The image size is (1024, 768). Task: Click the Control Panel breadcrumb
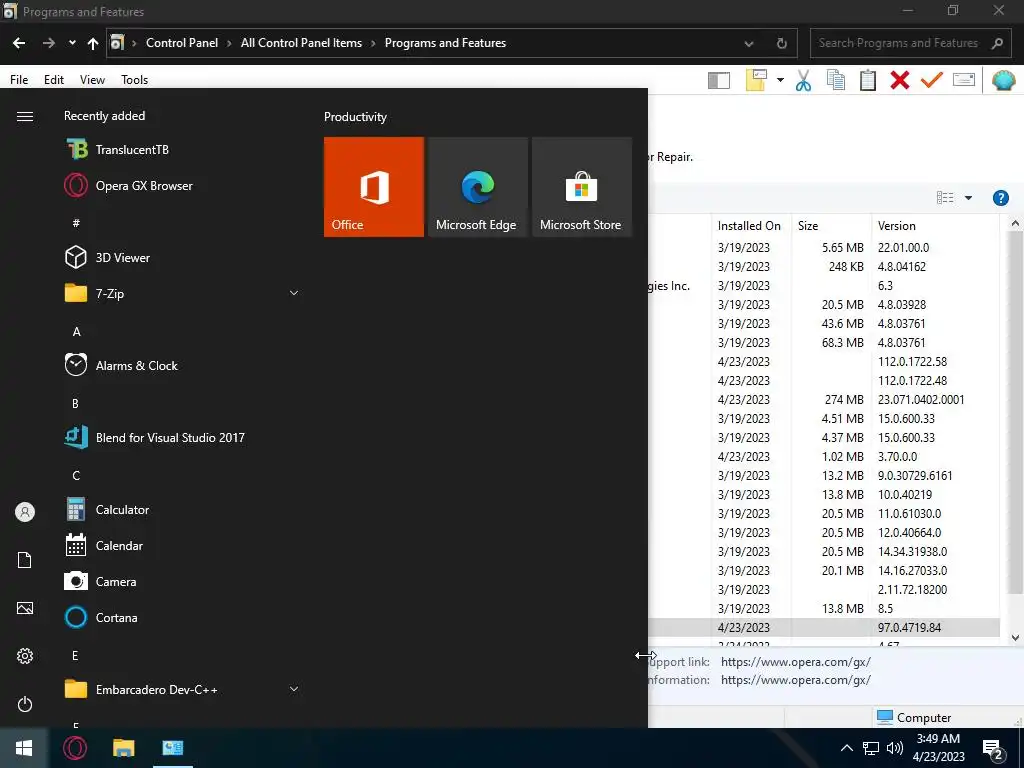click(182, 42)
